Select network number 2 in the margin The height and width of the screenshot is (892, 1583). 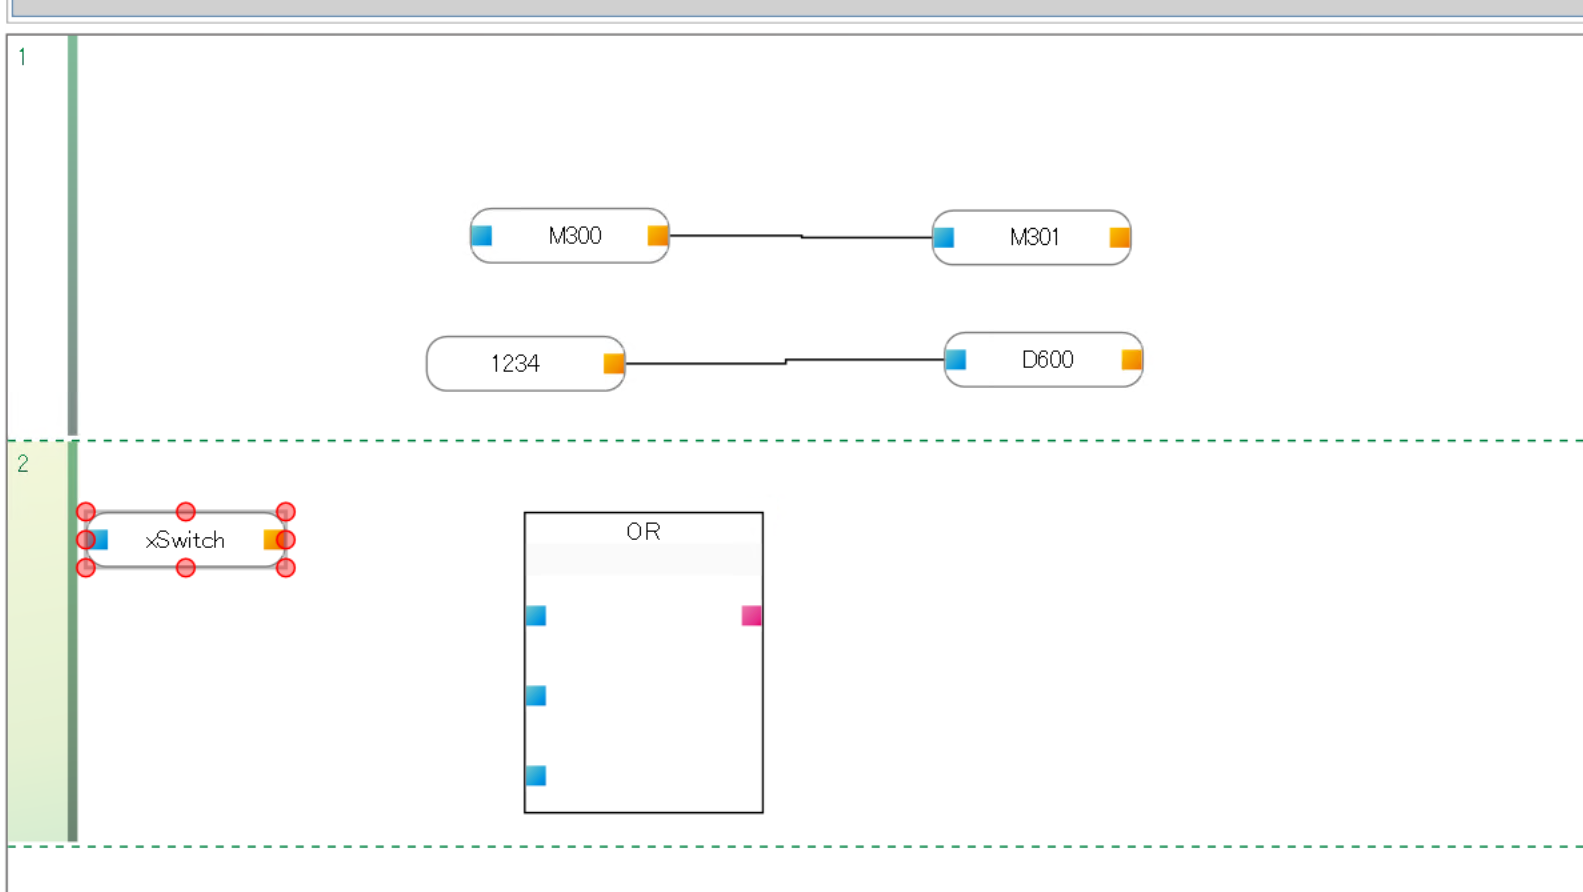click(22, 464)
